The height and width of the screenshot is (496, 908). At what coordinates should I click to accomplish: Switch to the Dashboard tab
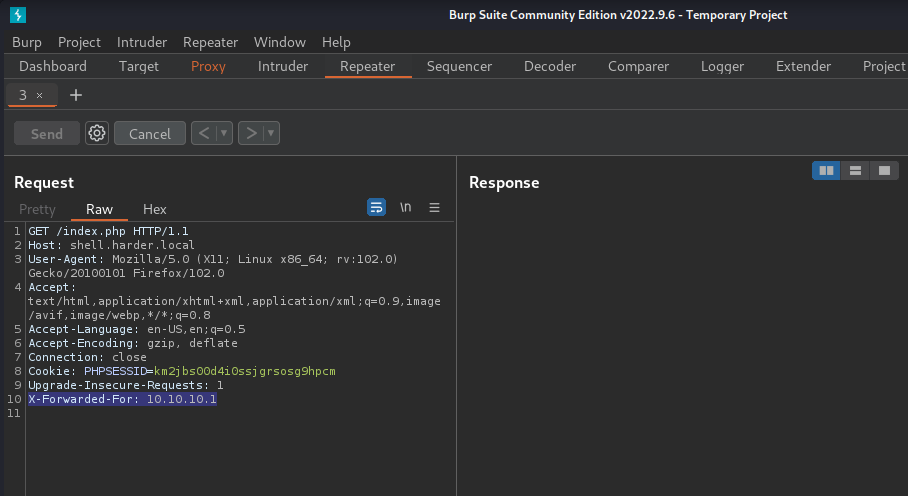click(53, 67)
